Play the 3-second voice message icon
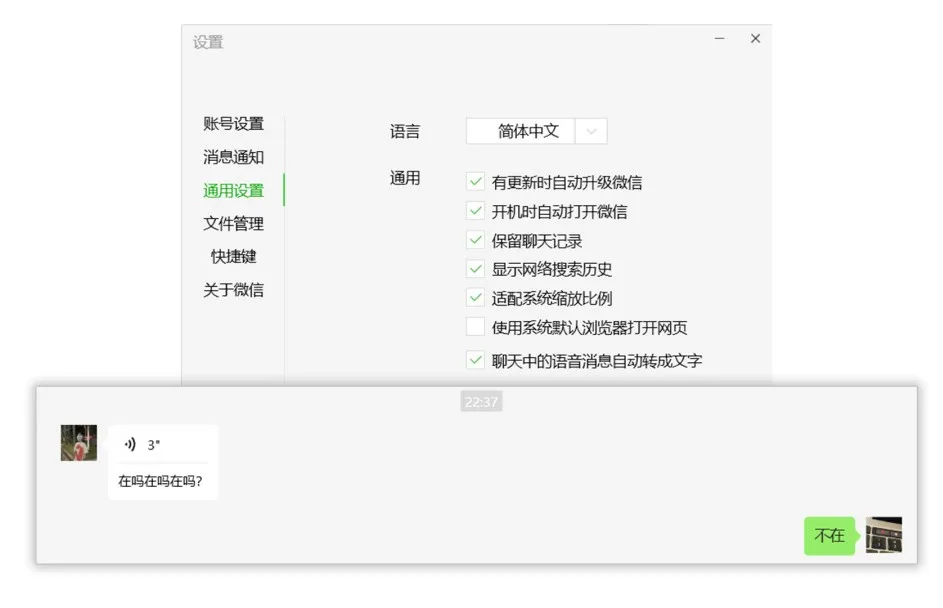Screen dimensions: 943x608 click(x=130, y=444)
